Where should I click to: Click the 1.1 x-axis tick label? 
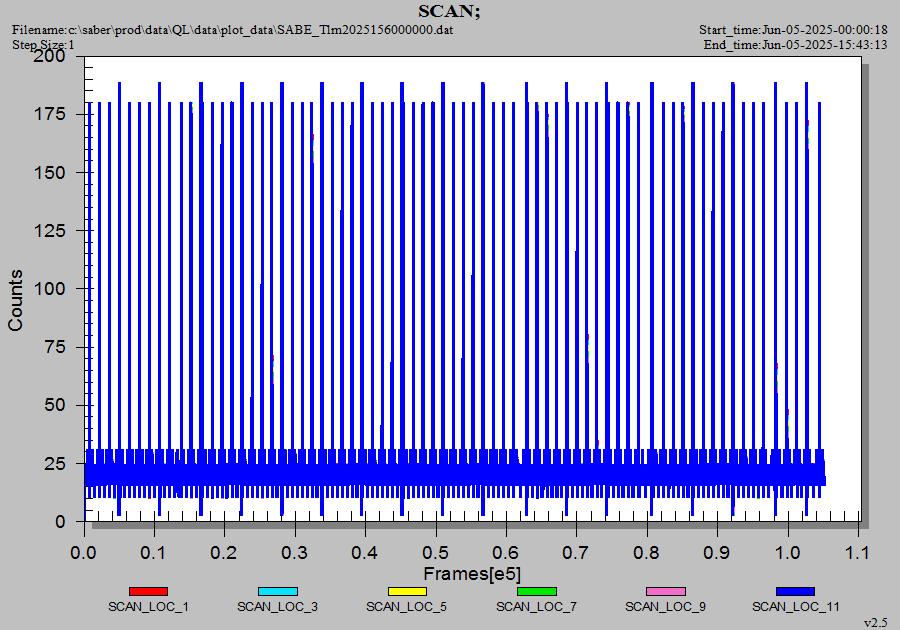[x=858, y=553]
